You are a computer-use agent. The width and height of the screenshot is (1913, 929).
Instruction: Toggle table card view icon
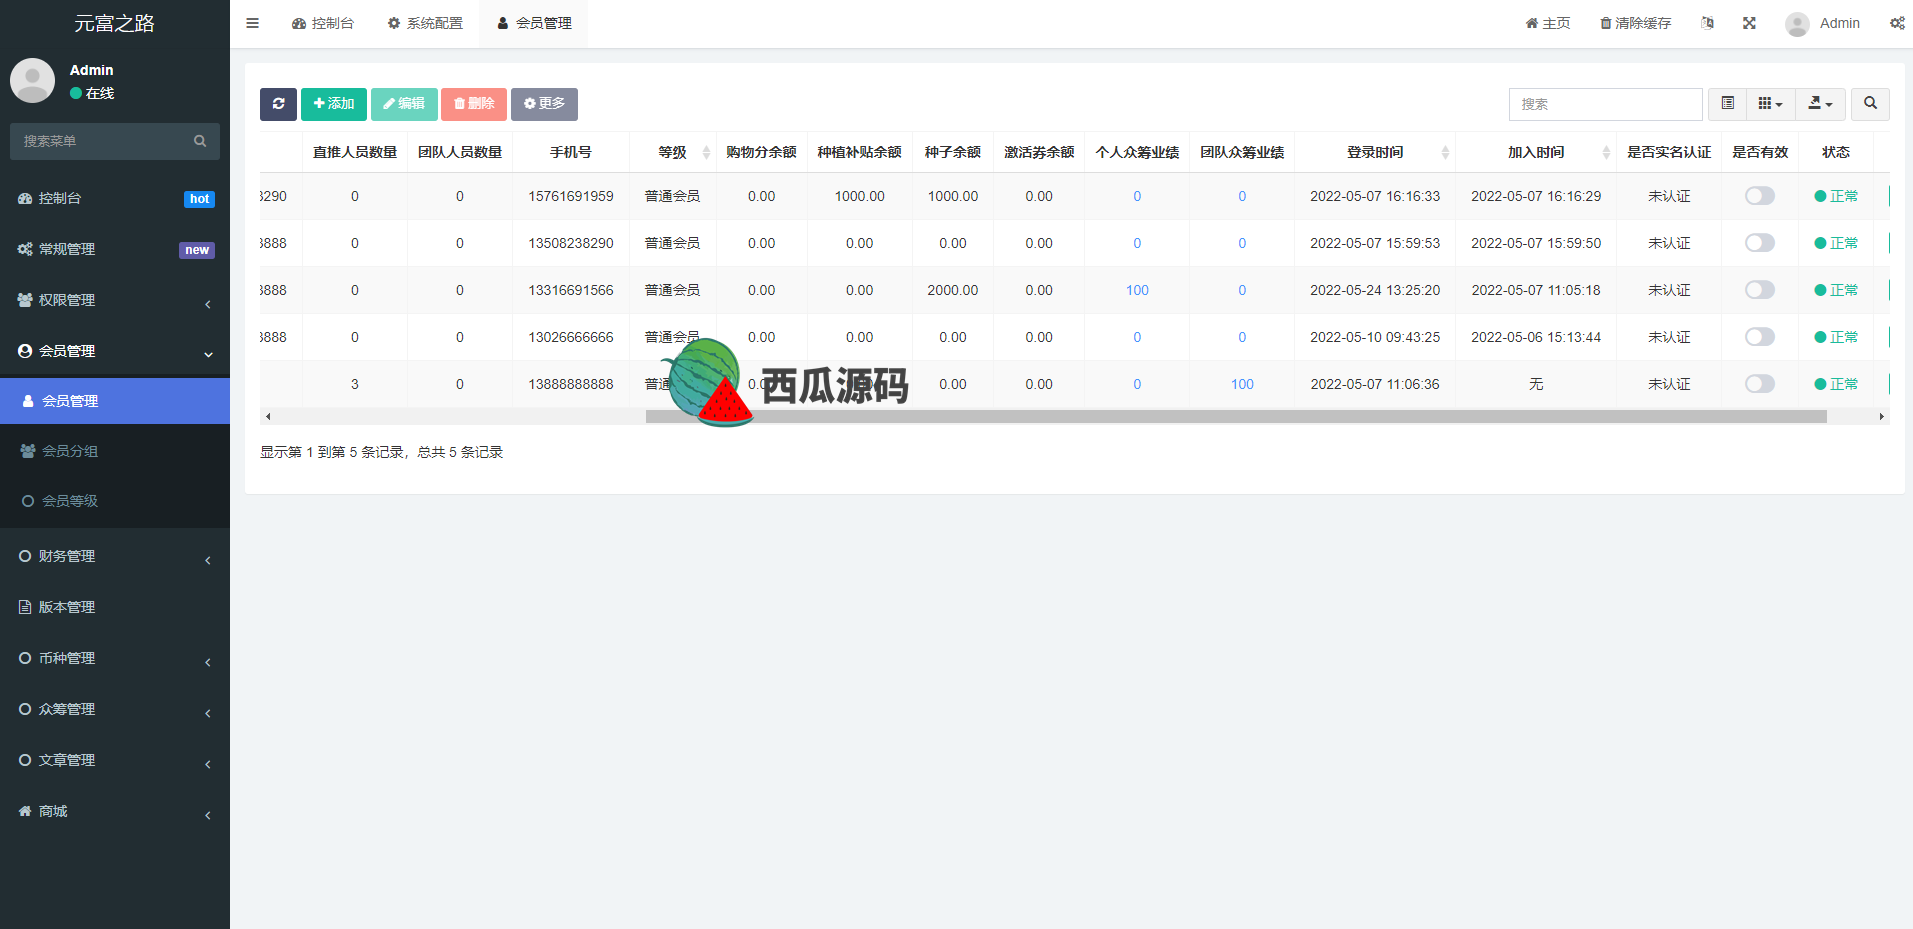coord(1727,104)
